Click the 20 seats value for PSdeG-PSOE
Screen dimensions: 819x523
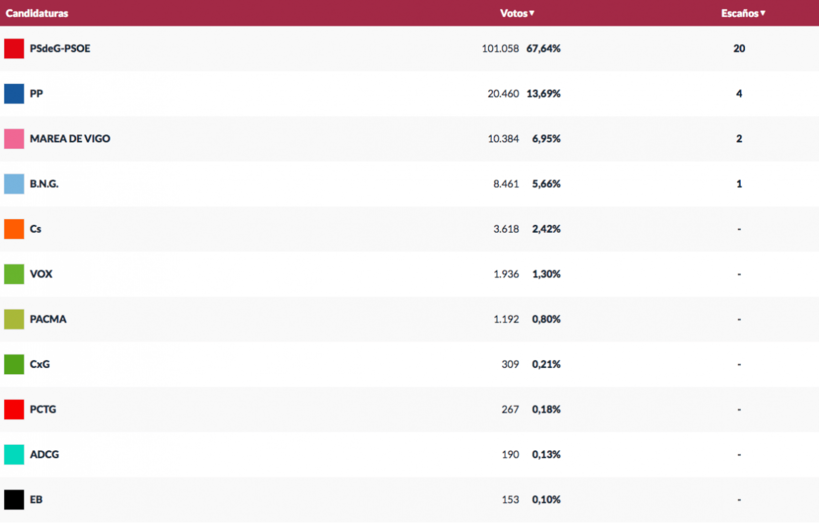click(x=739, y=48)
